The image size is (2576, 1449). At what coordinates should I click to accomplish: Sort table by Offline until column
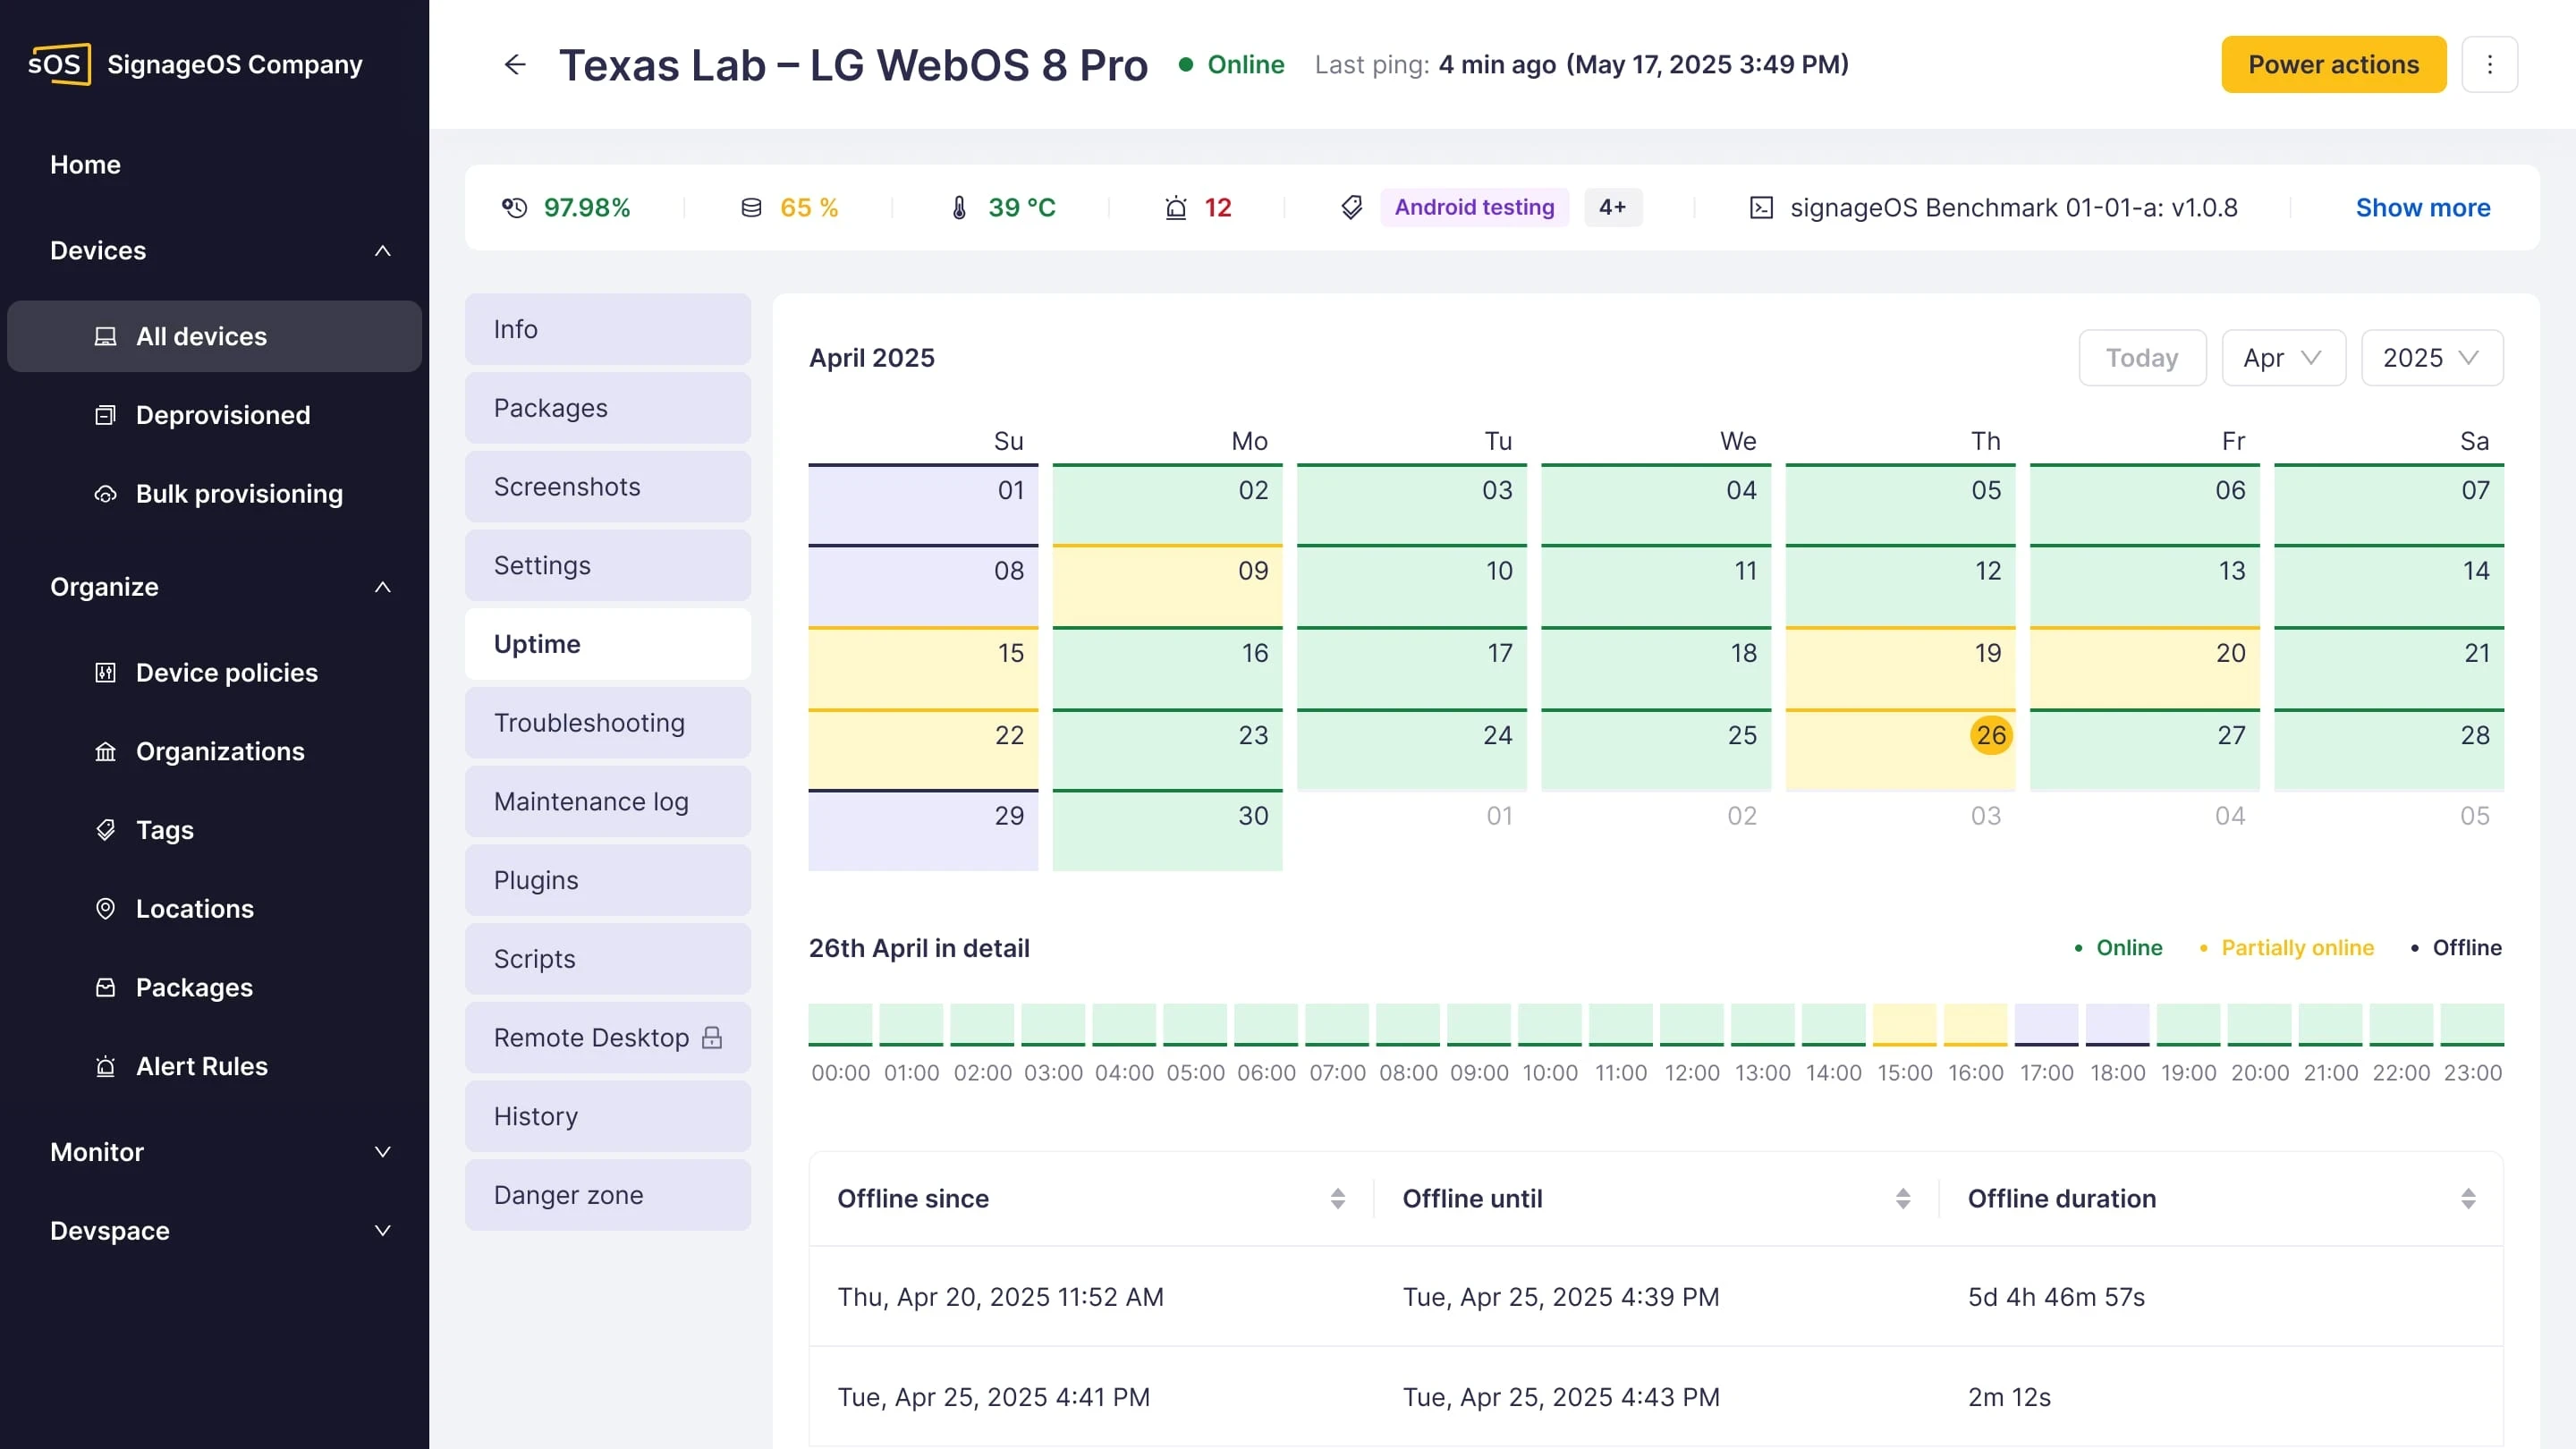pyautogui.click(x=1902, y=1199)
